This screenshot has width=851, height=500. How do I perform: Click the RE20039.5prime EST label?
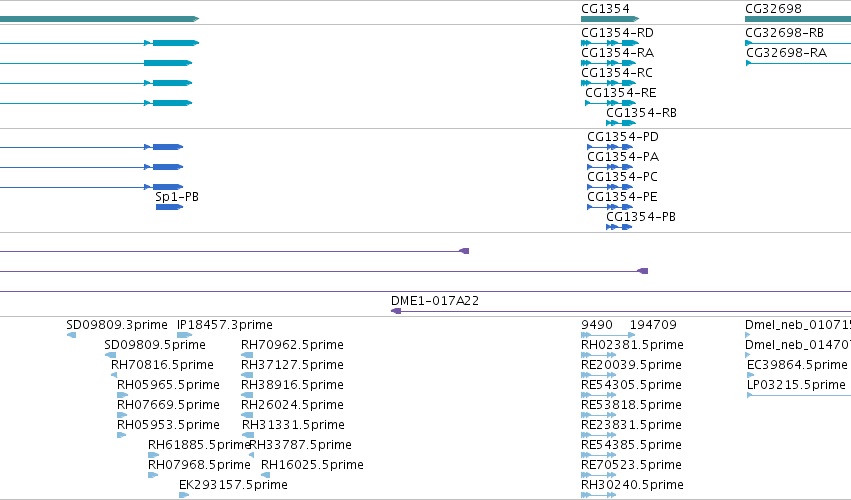pyautogui.click(x=631, y=365)
